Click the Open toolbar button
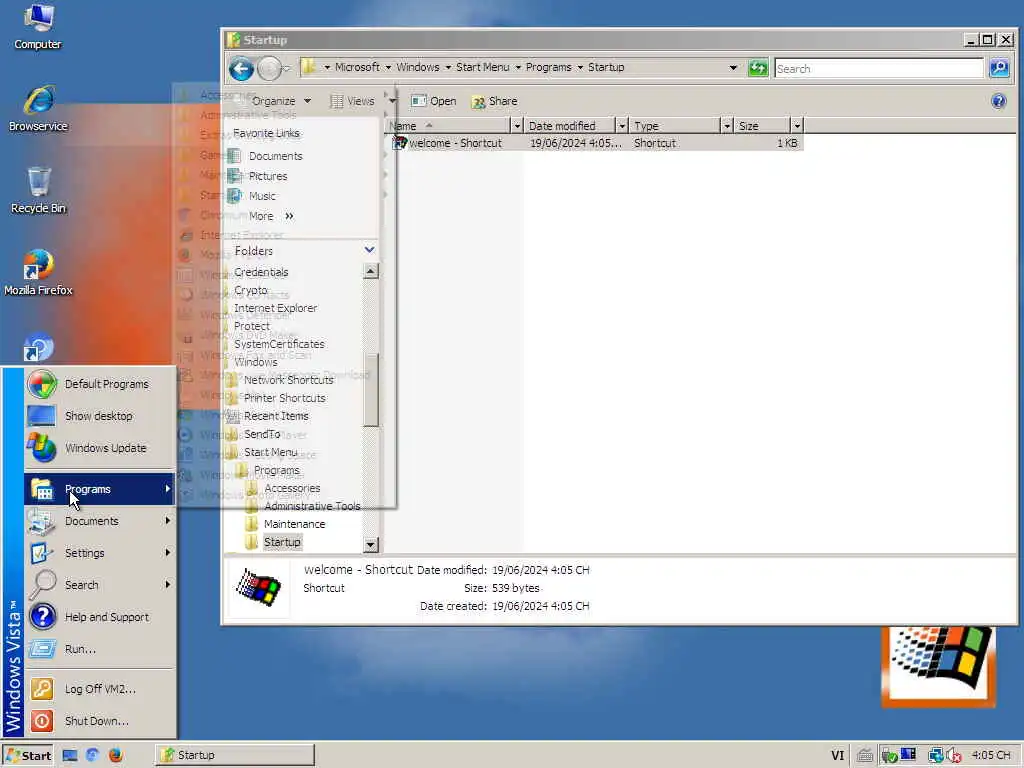Image resolution: width=1024 pixels, height=768 pixels. [x=434, y=101]
